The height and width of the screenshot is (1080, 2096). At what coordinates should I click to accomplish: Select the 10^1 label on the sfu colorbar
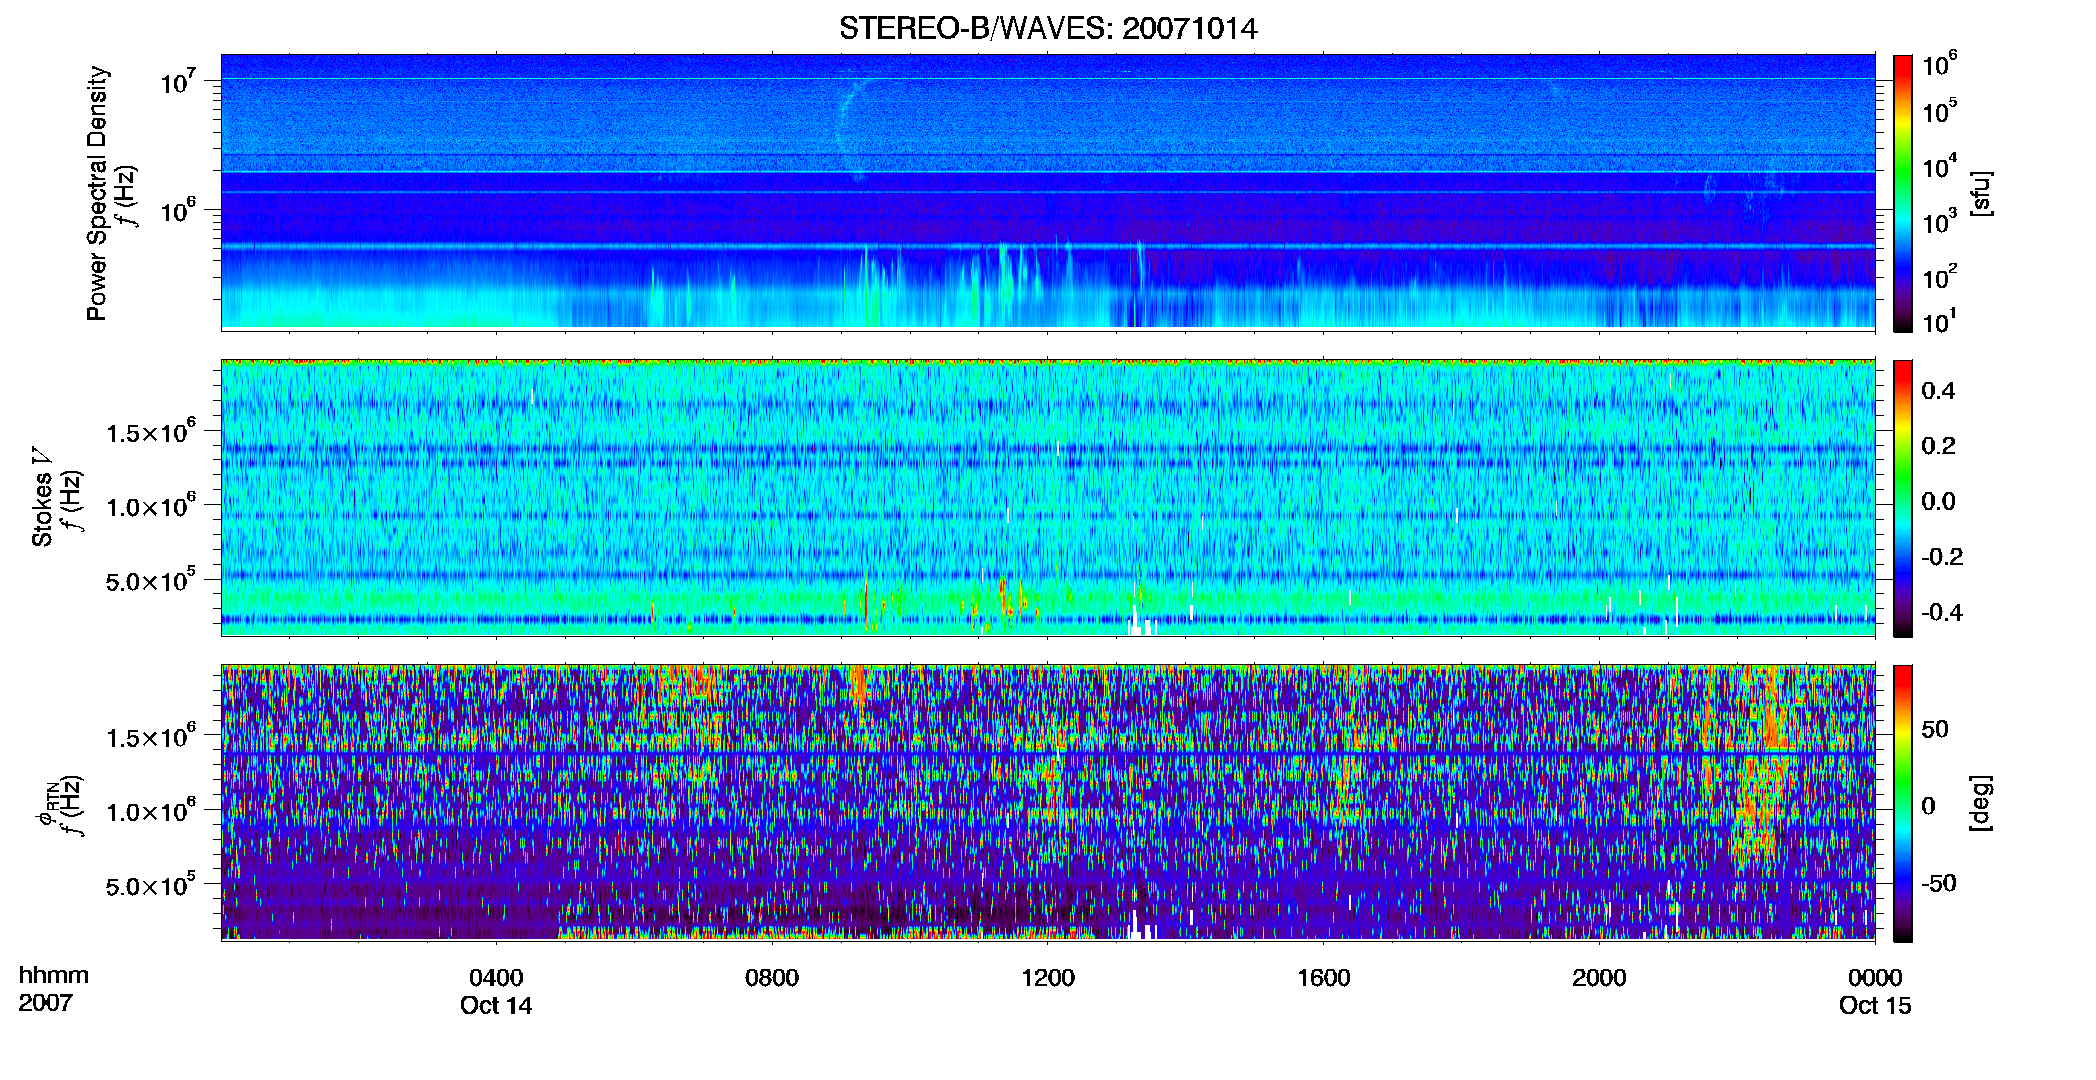pyautogui.click(x=1940, y=322)
